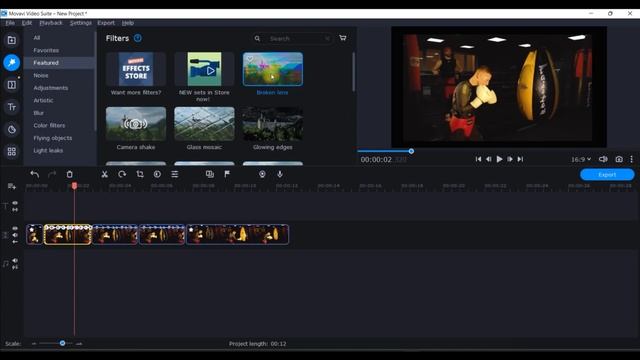This screenshot has height=360, width=640.
Task: Skip to the previous clip
Action: click(478, 159)
